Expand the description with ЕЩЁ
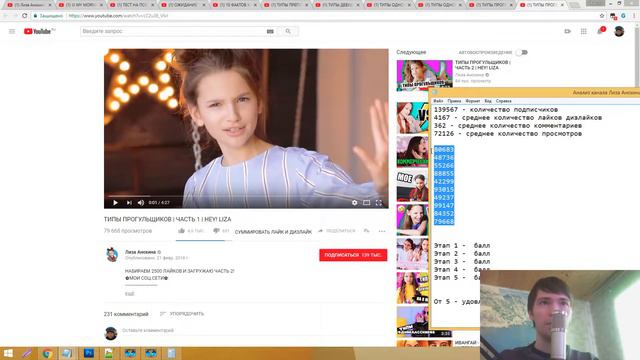The image size is (640, 360). pyautogui.click(x=129, y=294)
